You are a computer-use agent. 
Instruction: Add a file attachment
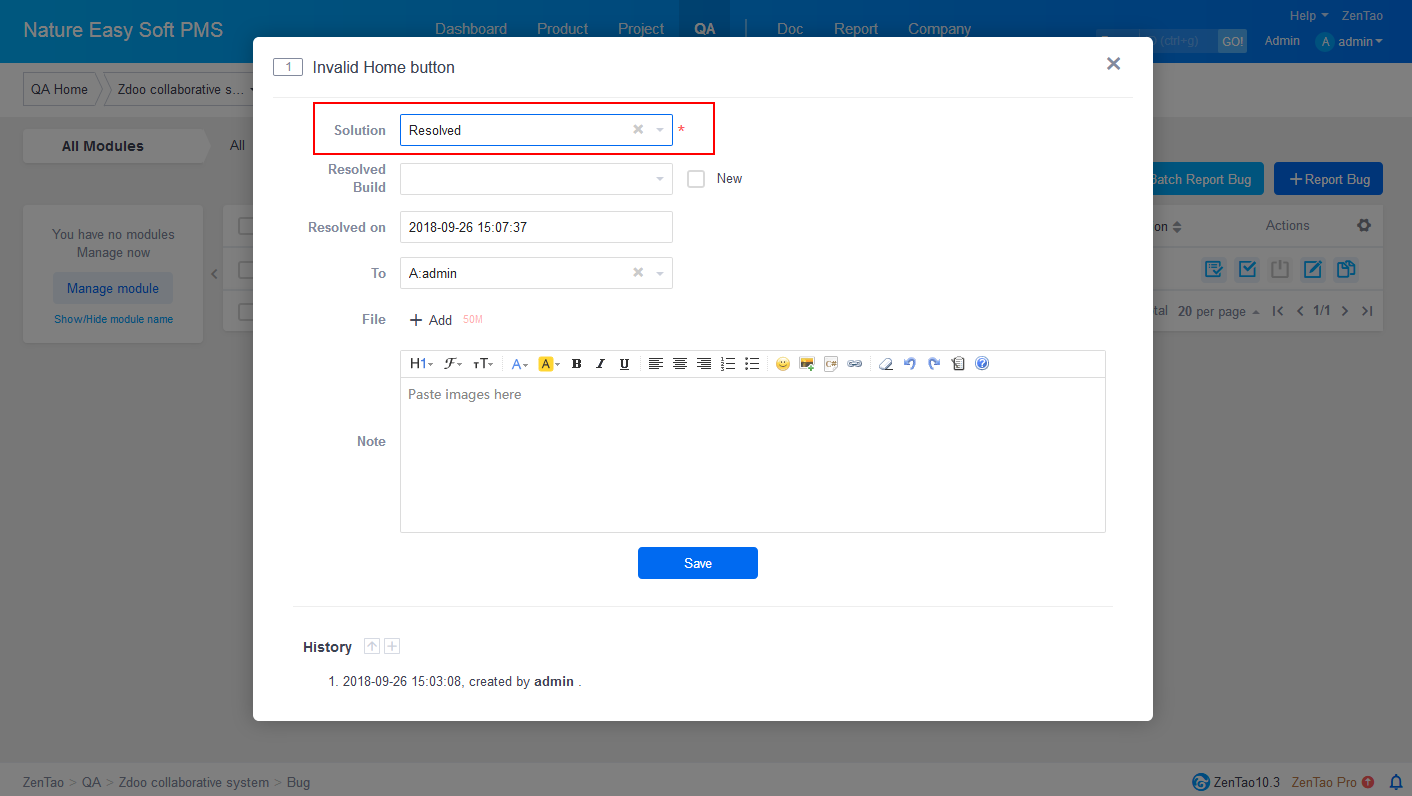tap(431, 320)
